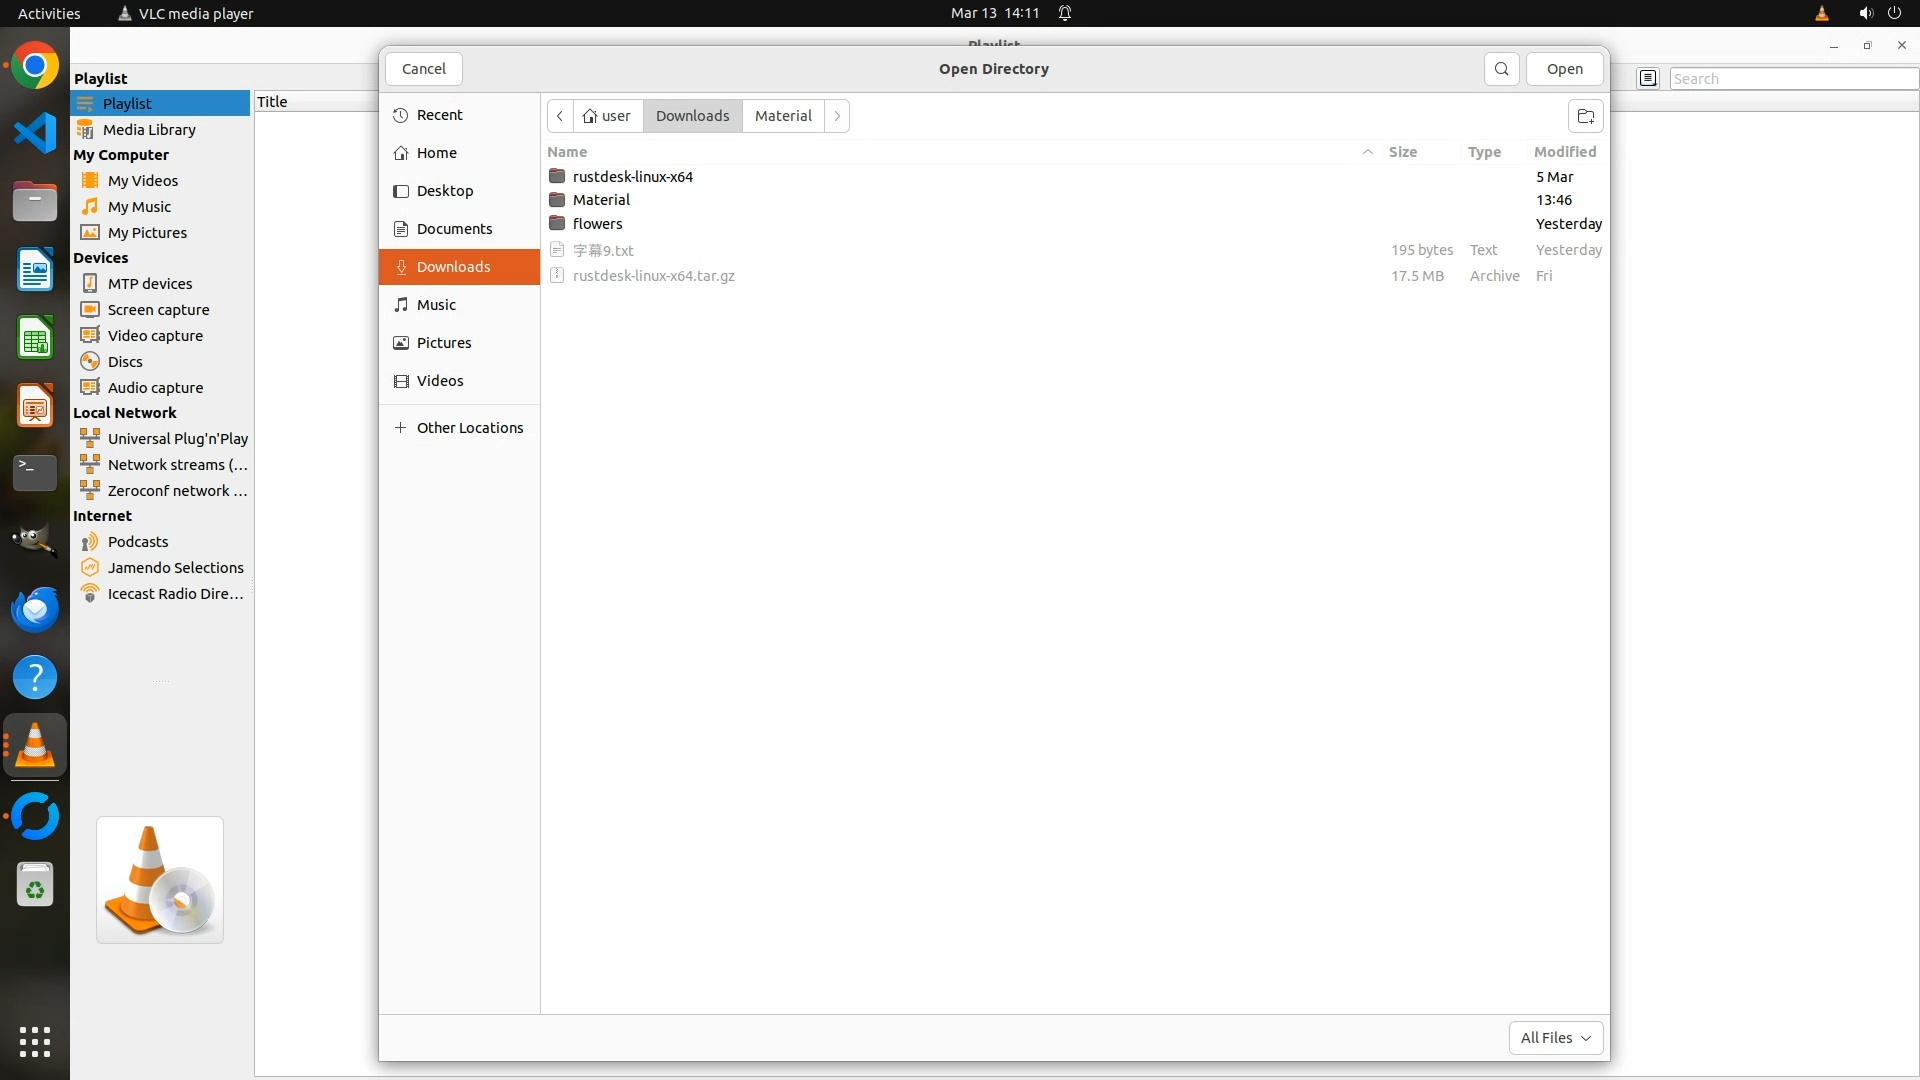The height and width of the screenshot is (1080, 1920).
Task: Open the Podcasts source in the VLC sidebar
Action: pos(138,542)
